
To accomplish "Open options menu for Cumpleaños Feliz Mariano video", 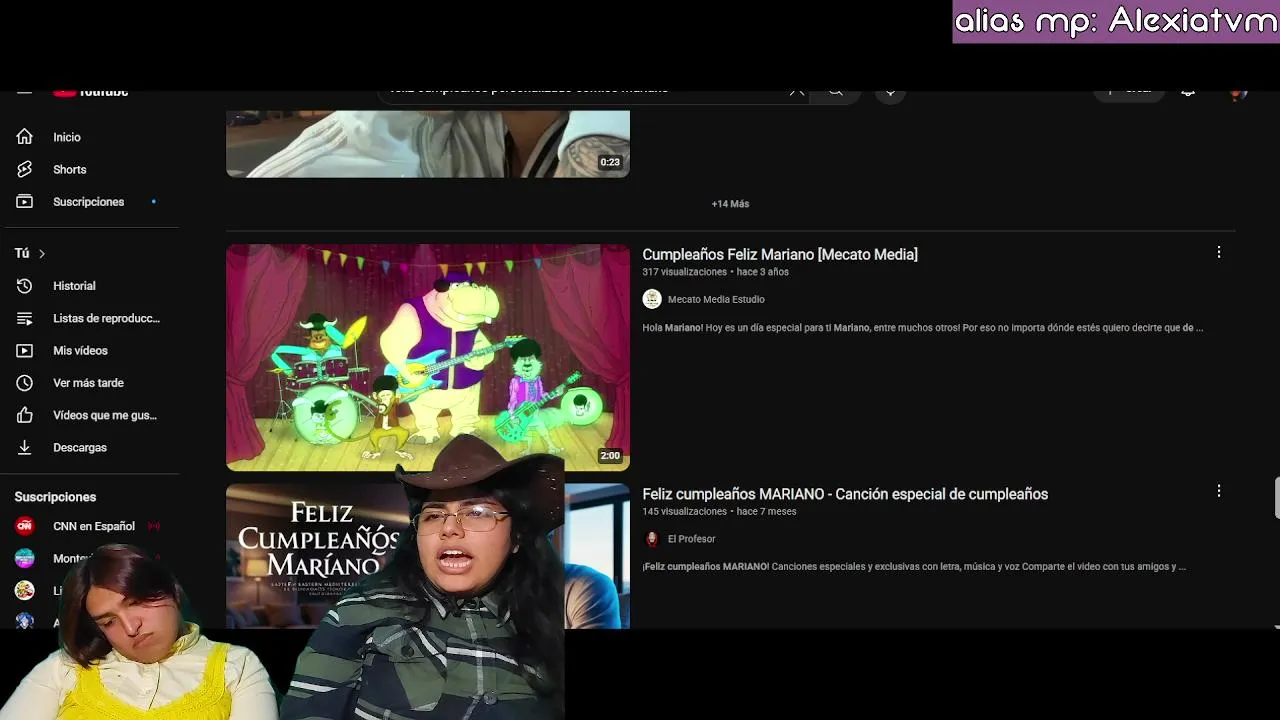I will coord(1218,253).
